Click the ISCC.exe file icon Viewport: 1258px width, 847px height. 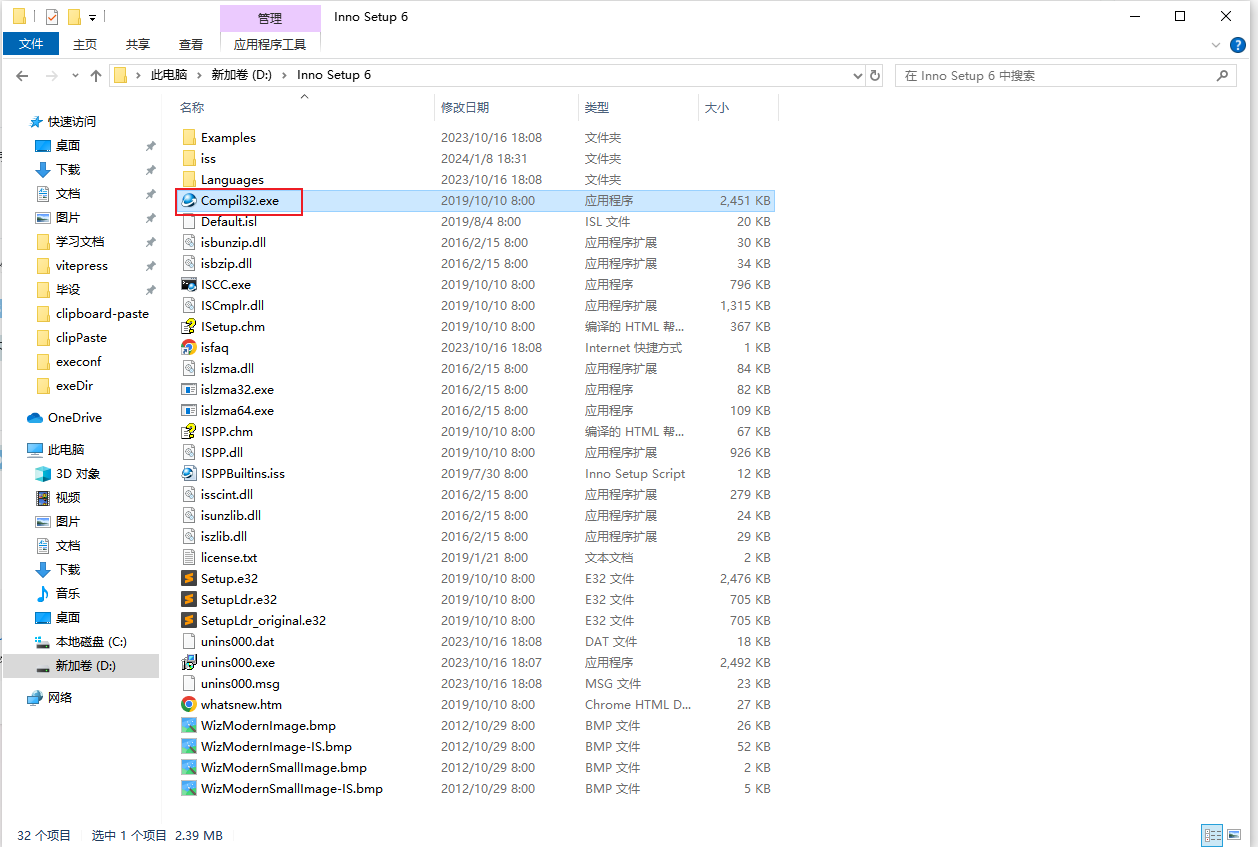189,284
